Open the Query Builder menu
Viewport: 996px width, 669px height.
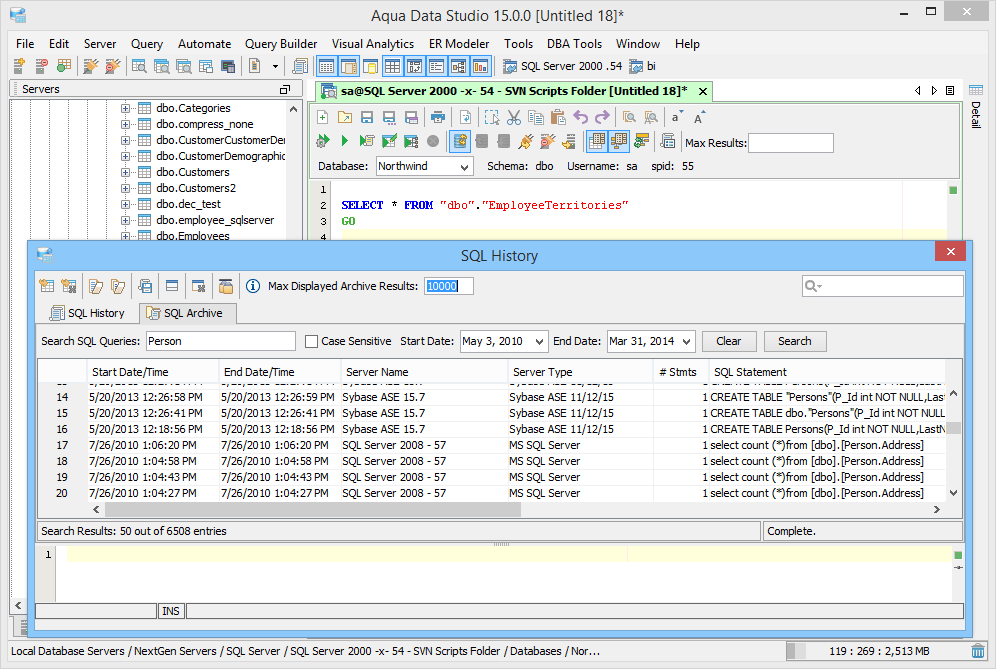[281, 44]
